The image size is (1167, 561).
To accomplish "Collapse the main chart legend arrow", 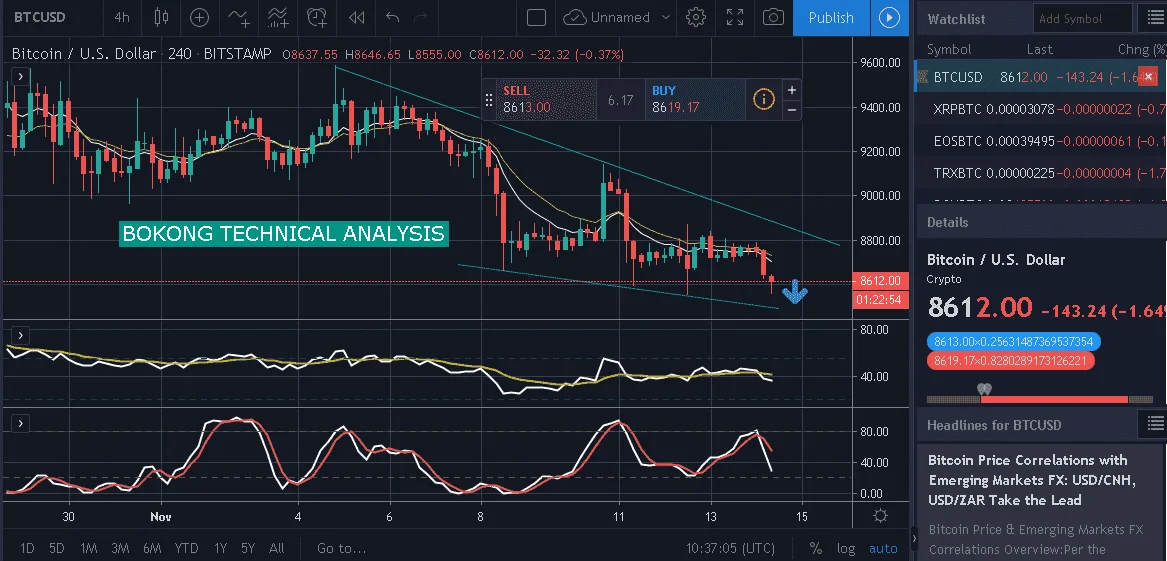I will [x=20, y=76].
